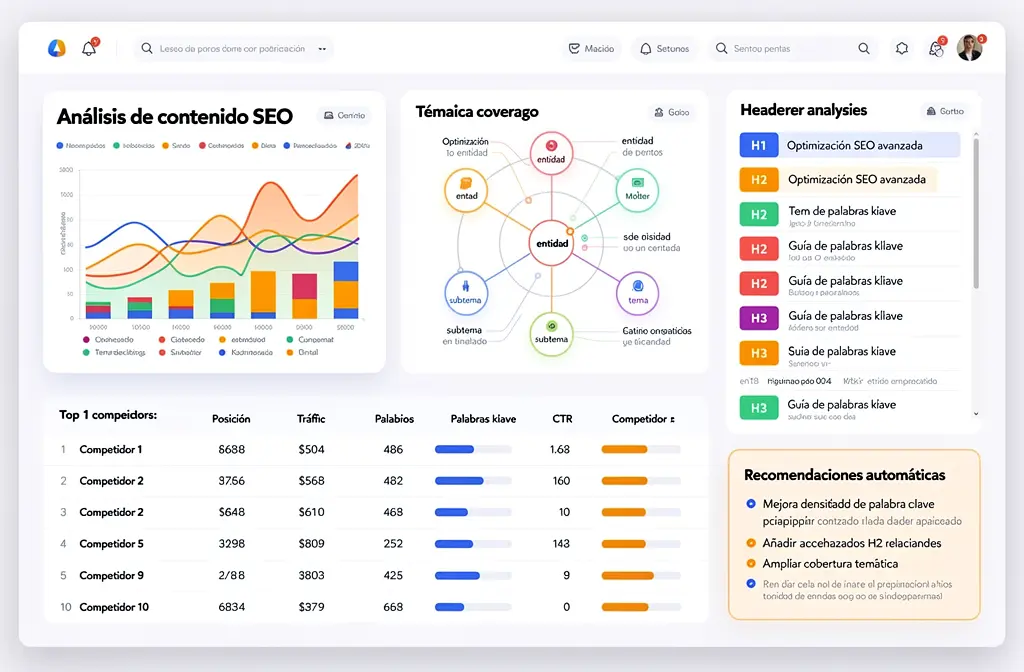
Task: Select the highlighted H1 Optimización SEO avanzada heading
Action: click(849, 144)
